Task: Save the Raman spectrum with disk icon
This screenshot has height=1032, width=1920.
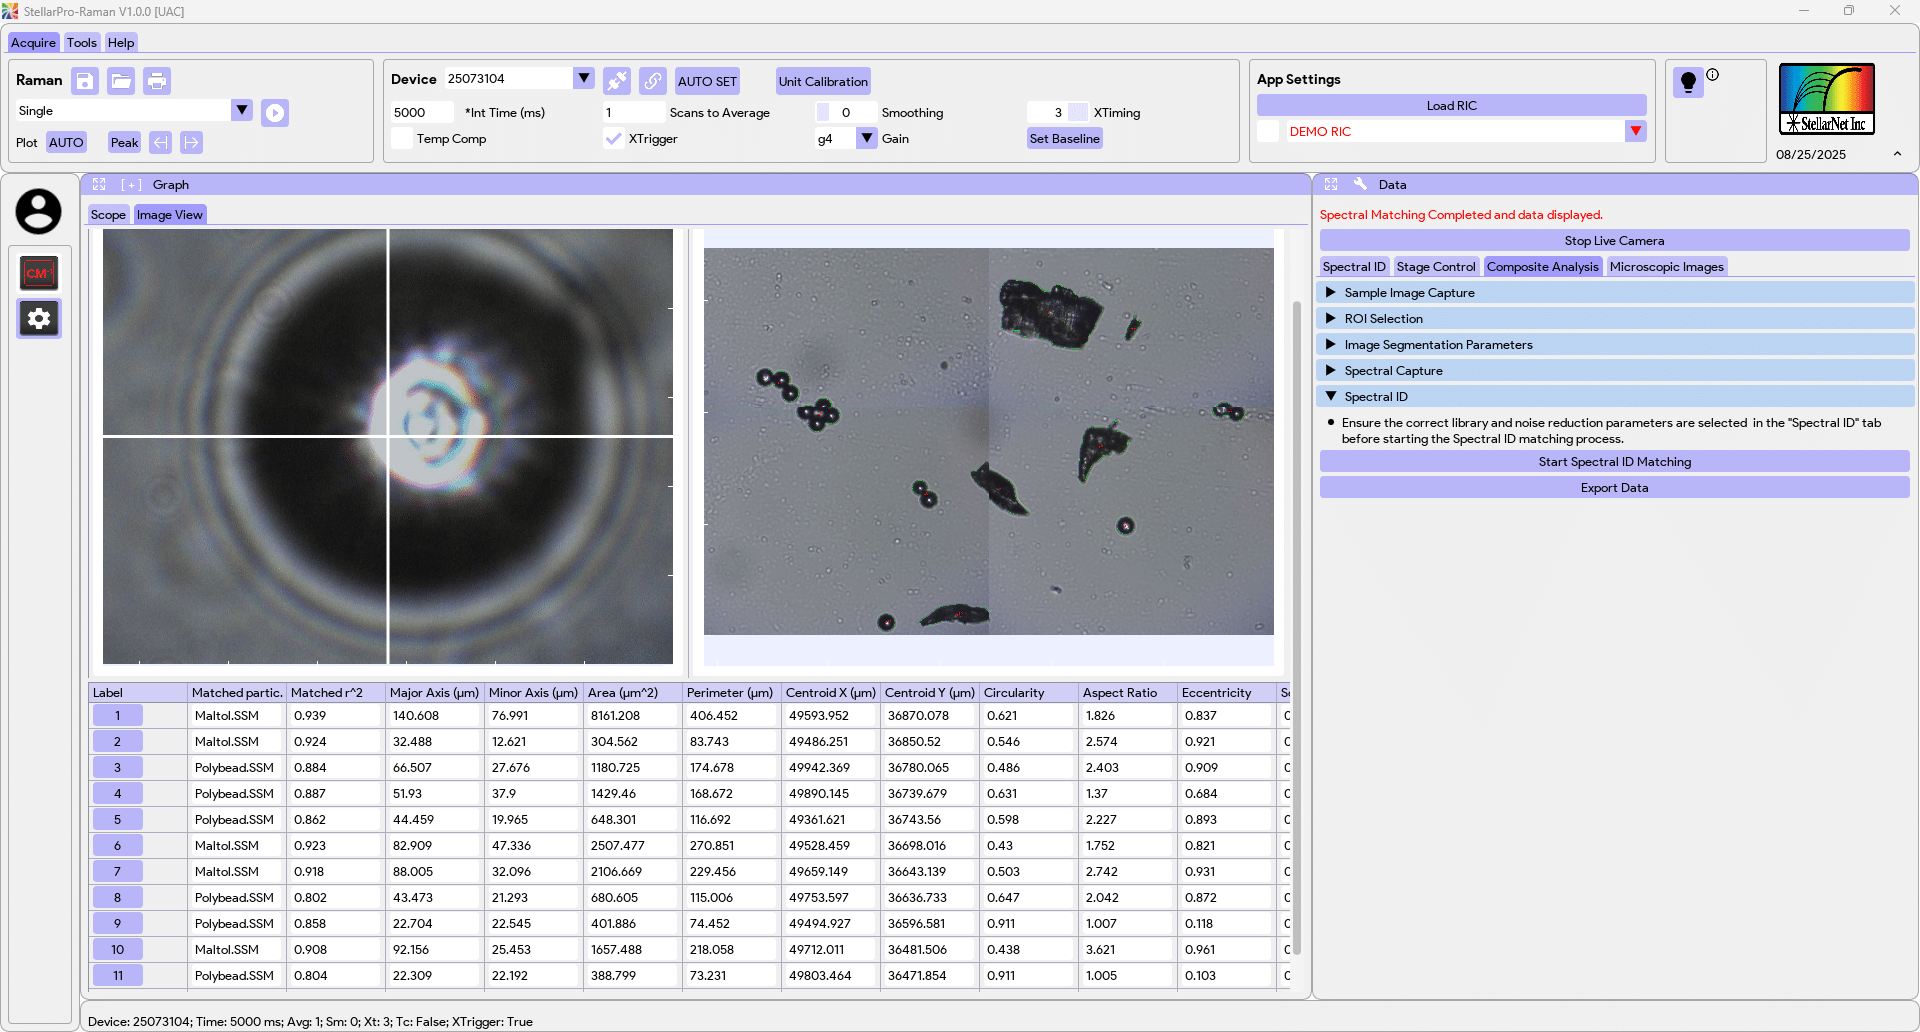Action: point(85,81)
